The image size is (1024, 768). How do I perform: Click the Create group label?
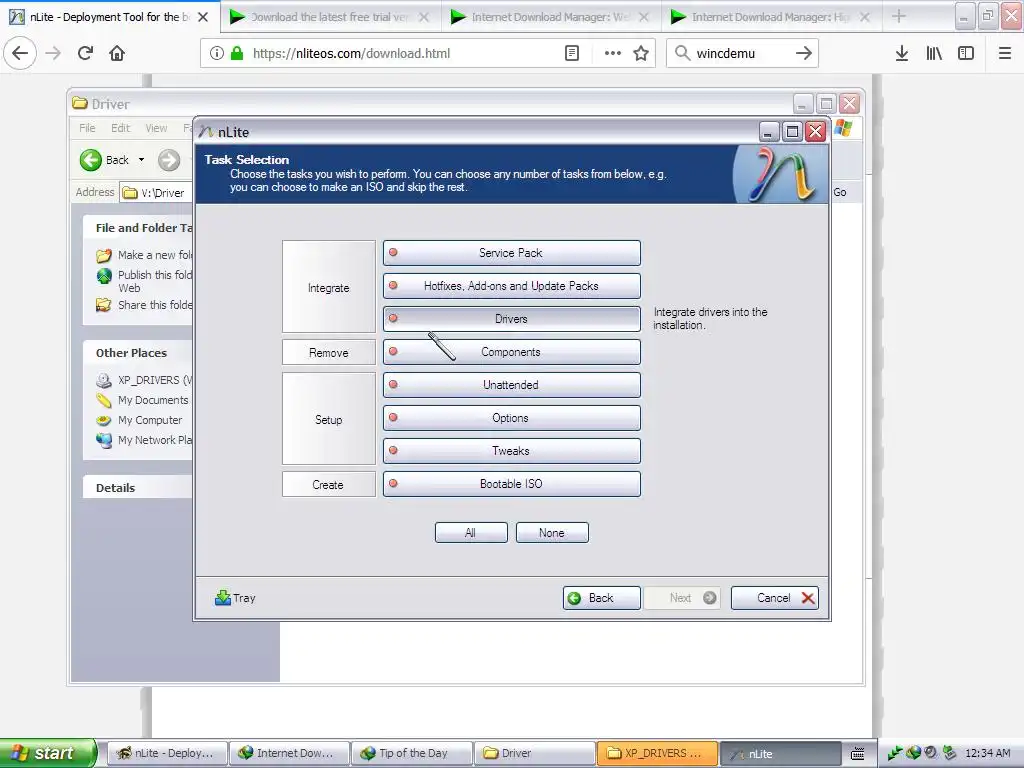coord(328,485)
